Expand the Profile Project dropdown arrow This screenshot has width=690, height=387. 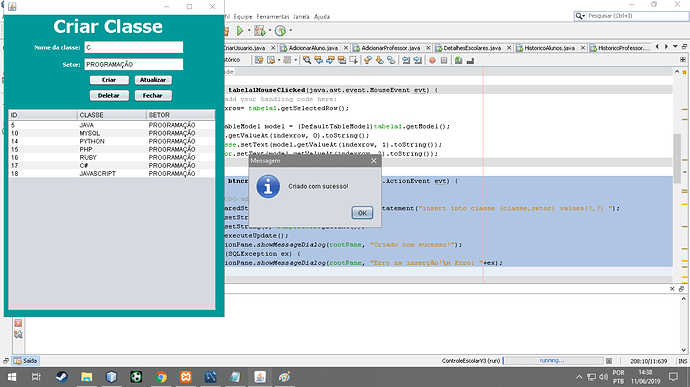coord(290,30)
